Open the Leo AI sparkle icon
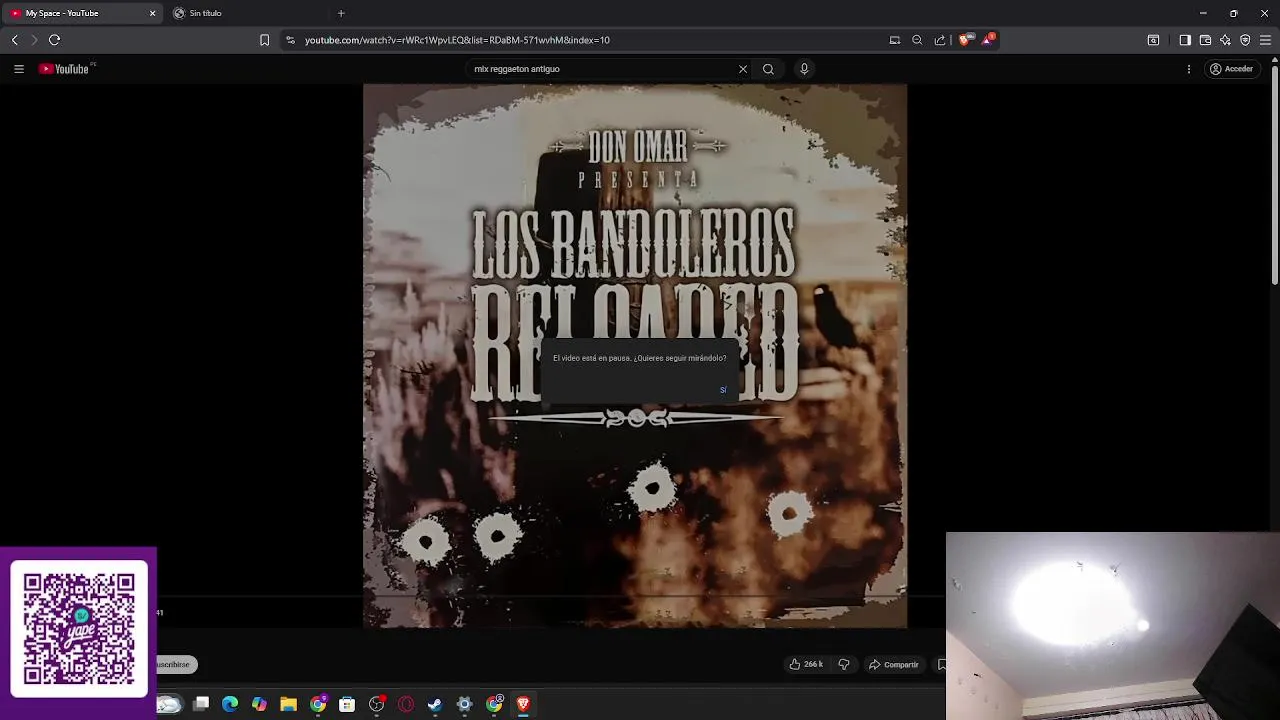This screenshot has width=1280, height=720. coord(1225,40)
